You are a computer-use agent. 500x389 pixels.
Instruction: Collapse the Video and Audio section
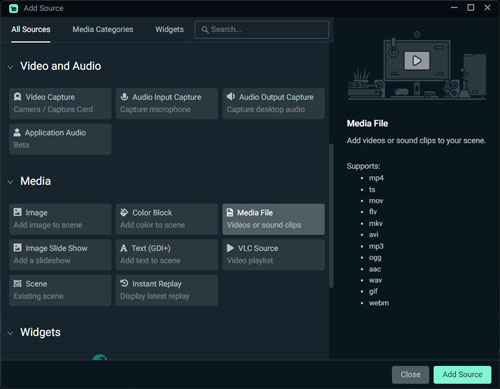tap(10, 67)
